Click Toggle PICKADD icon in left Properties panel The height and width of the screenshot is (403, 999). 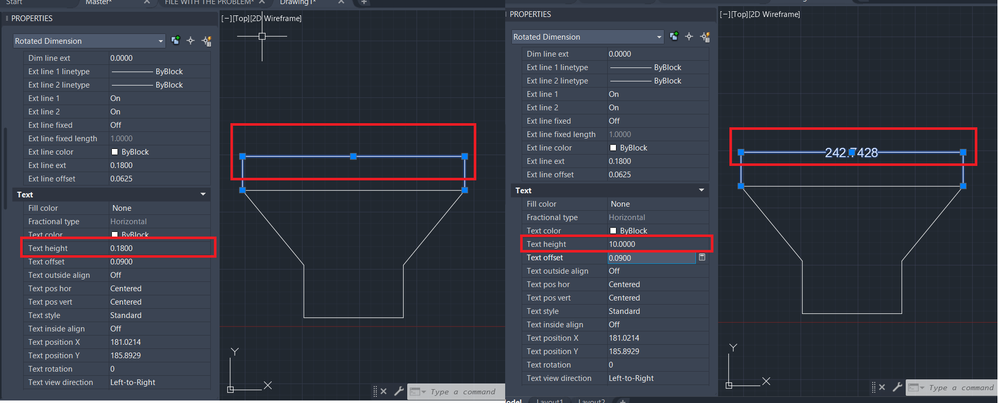click(x=176, y=41)
